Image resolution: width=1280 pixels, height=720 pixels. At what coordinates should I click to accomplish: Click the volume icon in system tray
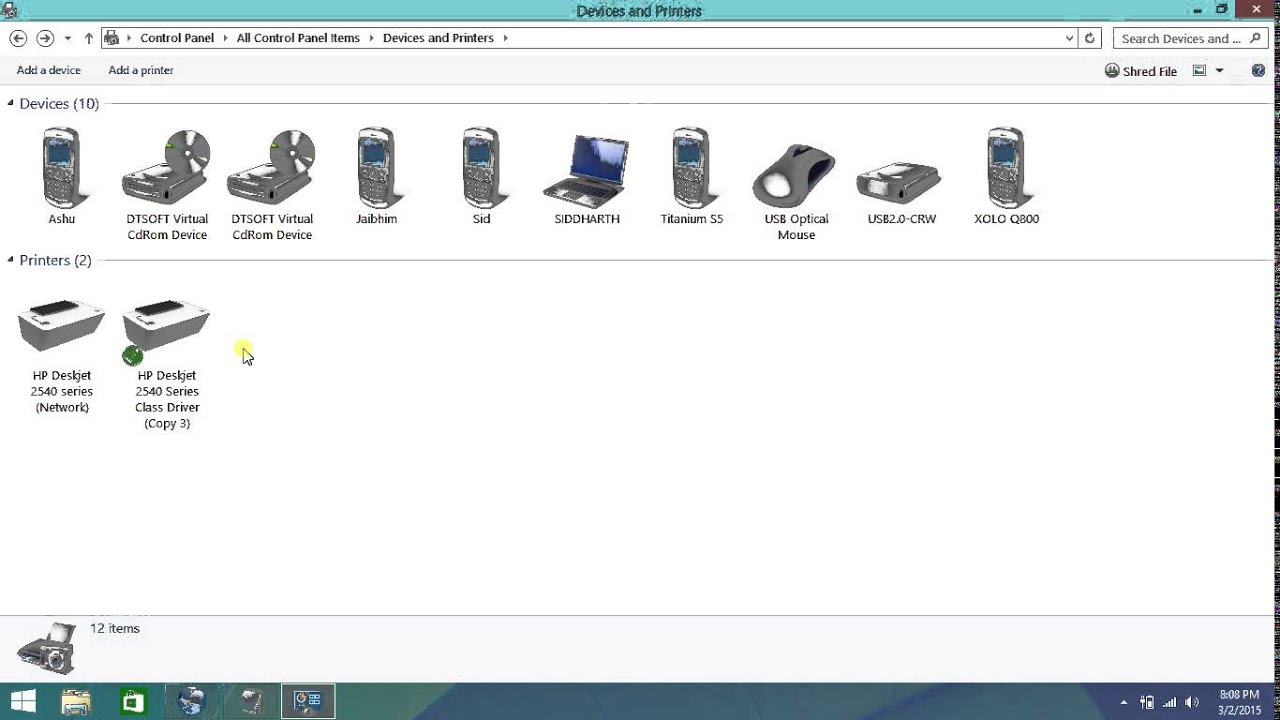1191,702
